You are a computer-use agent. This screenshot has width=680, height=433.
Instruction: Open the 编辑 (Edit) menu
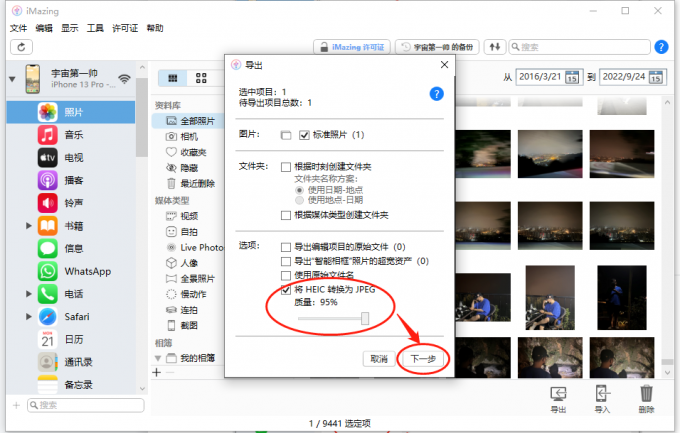click(44, 28)
